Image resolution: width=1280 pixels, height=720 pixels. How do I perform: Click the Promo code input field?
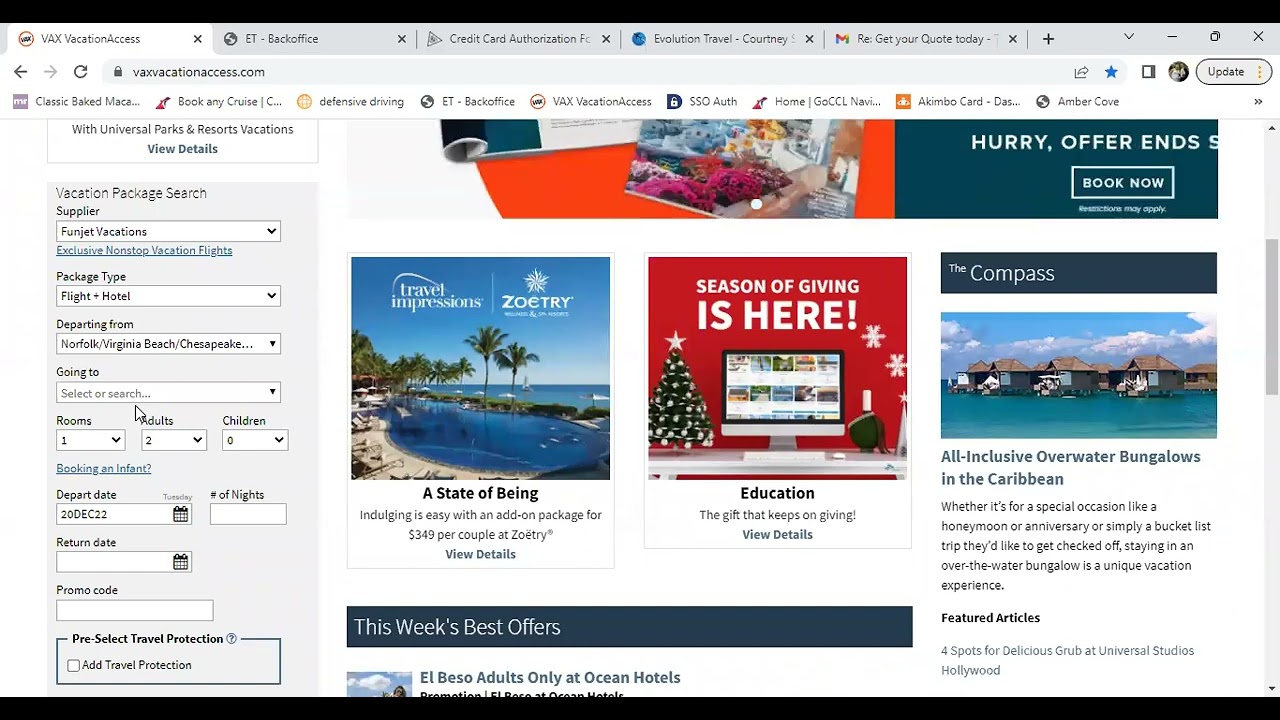tap(135, 610)
